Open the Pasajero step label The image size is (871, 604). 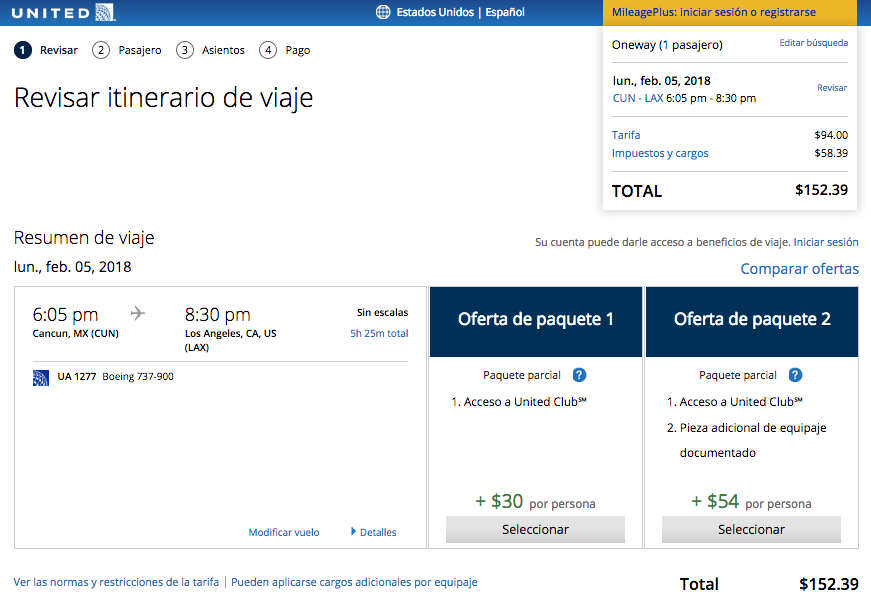coord(140,51)
